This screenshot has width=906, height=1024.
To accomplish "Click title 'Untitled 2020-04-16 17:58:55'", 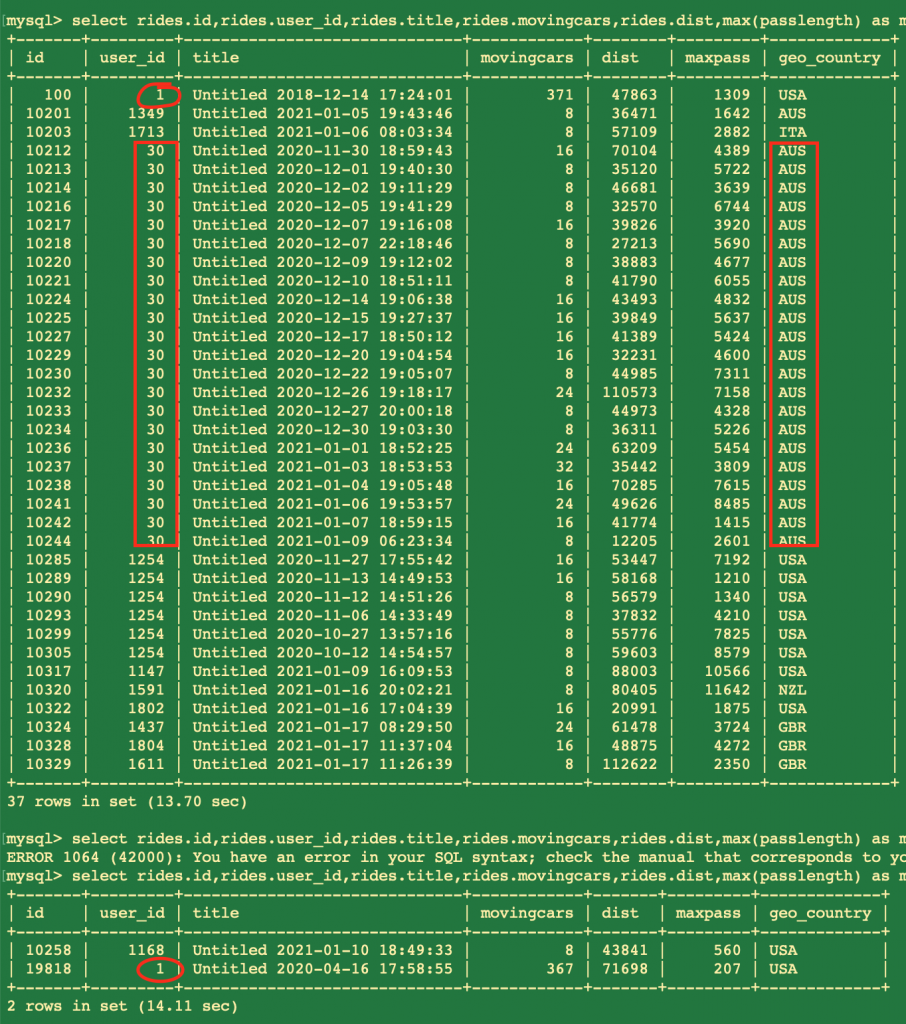I will coord(322,969).
